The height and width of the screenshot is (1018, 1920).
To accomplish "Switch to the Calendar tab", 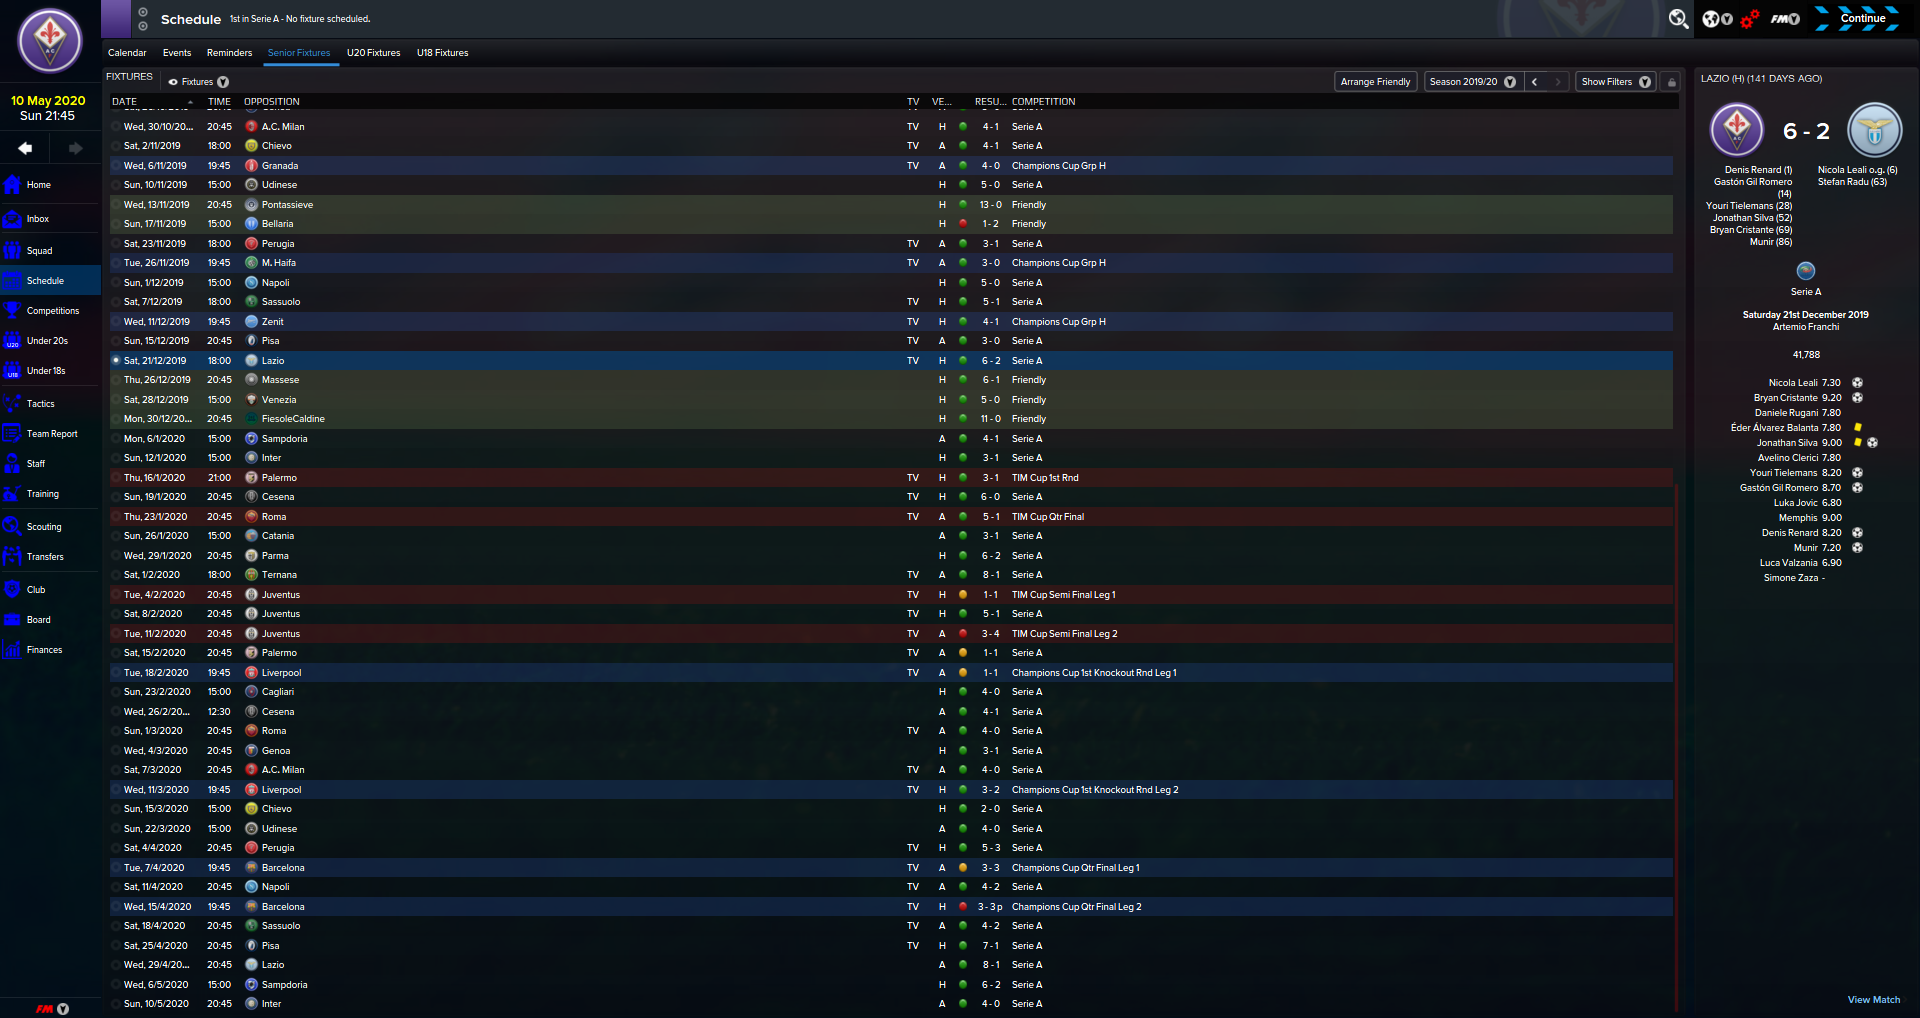I will pyautogui.click(x=127, y=53).
